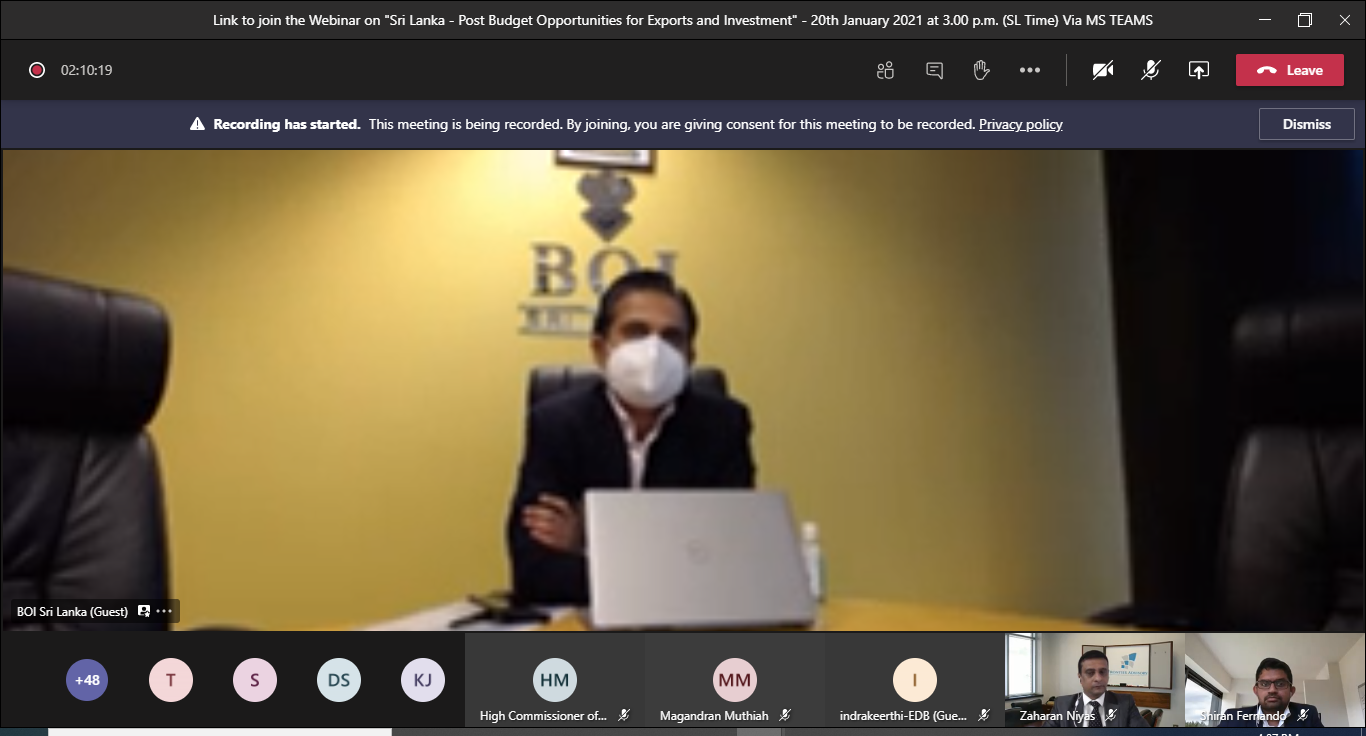1366x736 pixels.
Task: Click Zaharan Niyas's video thumbnail
Action: click(x=1093, y=678)
